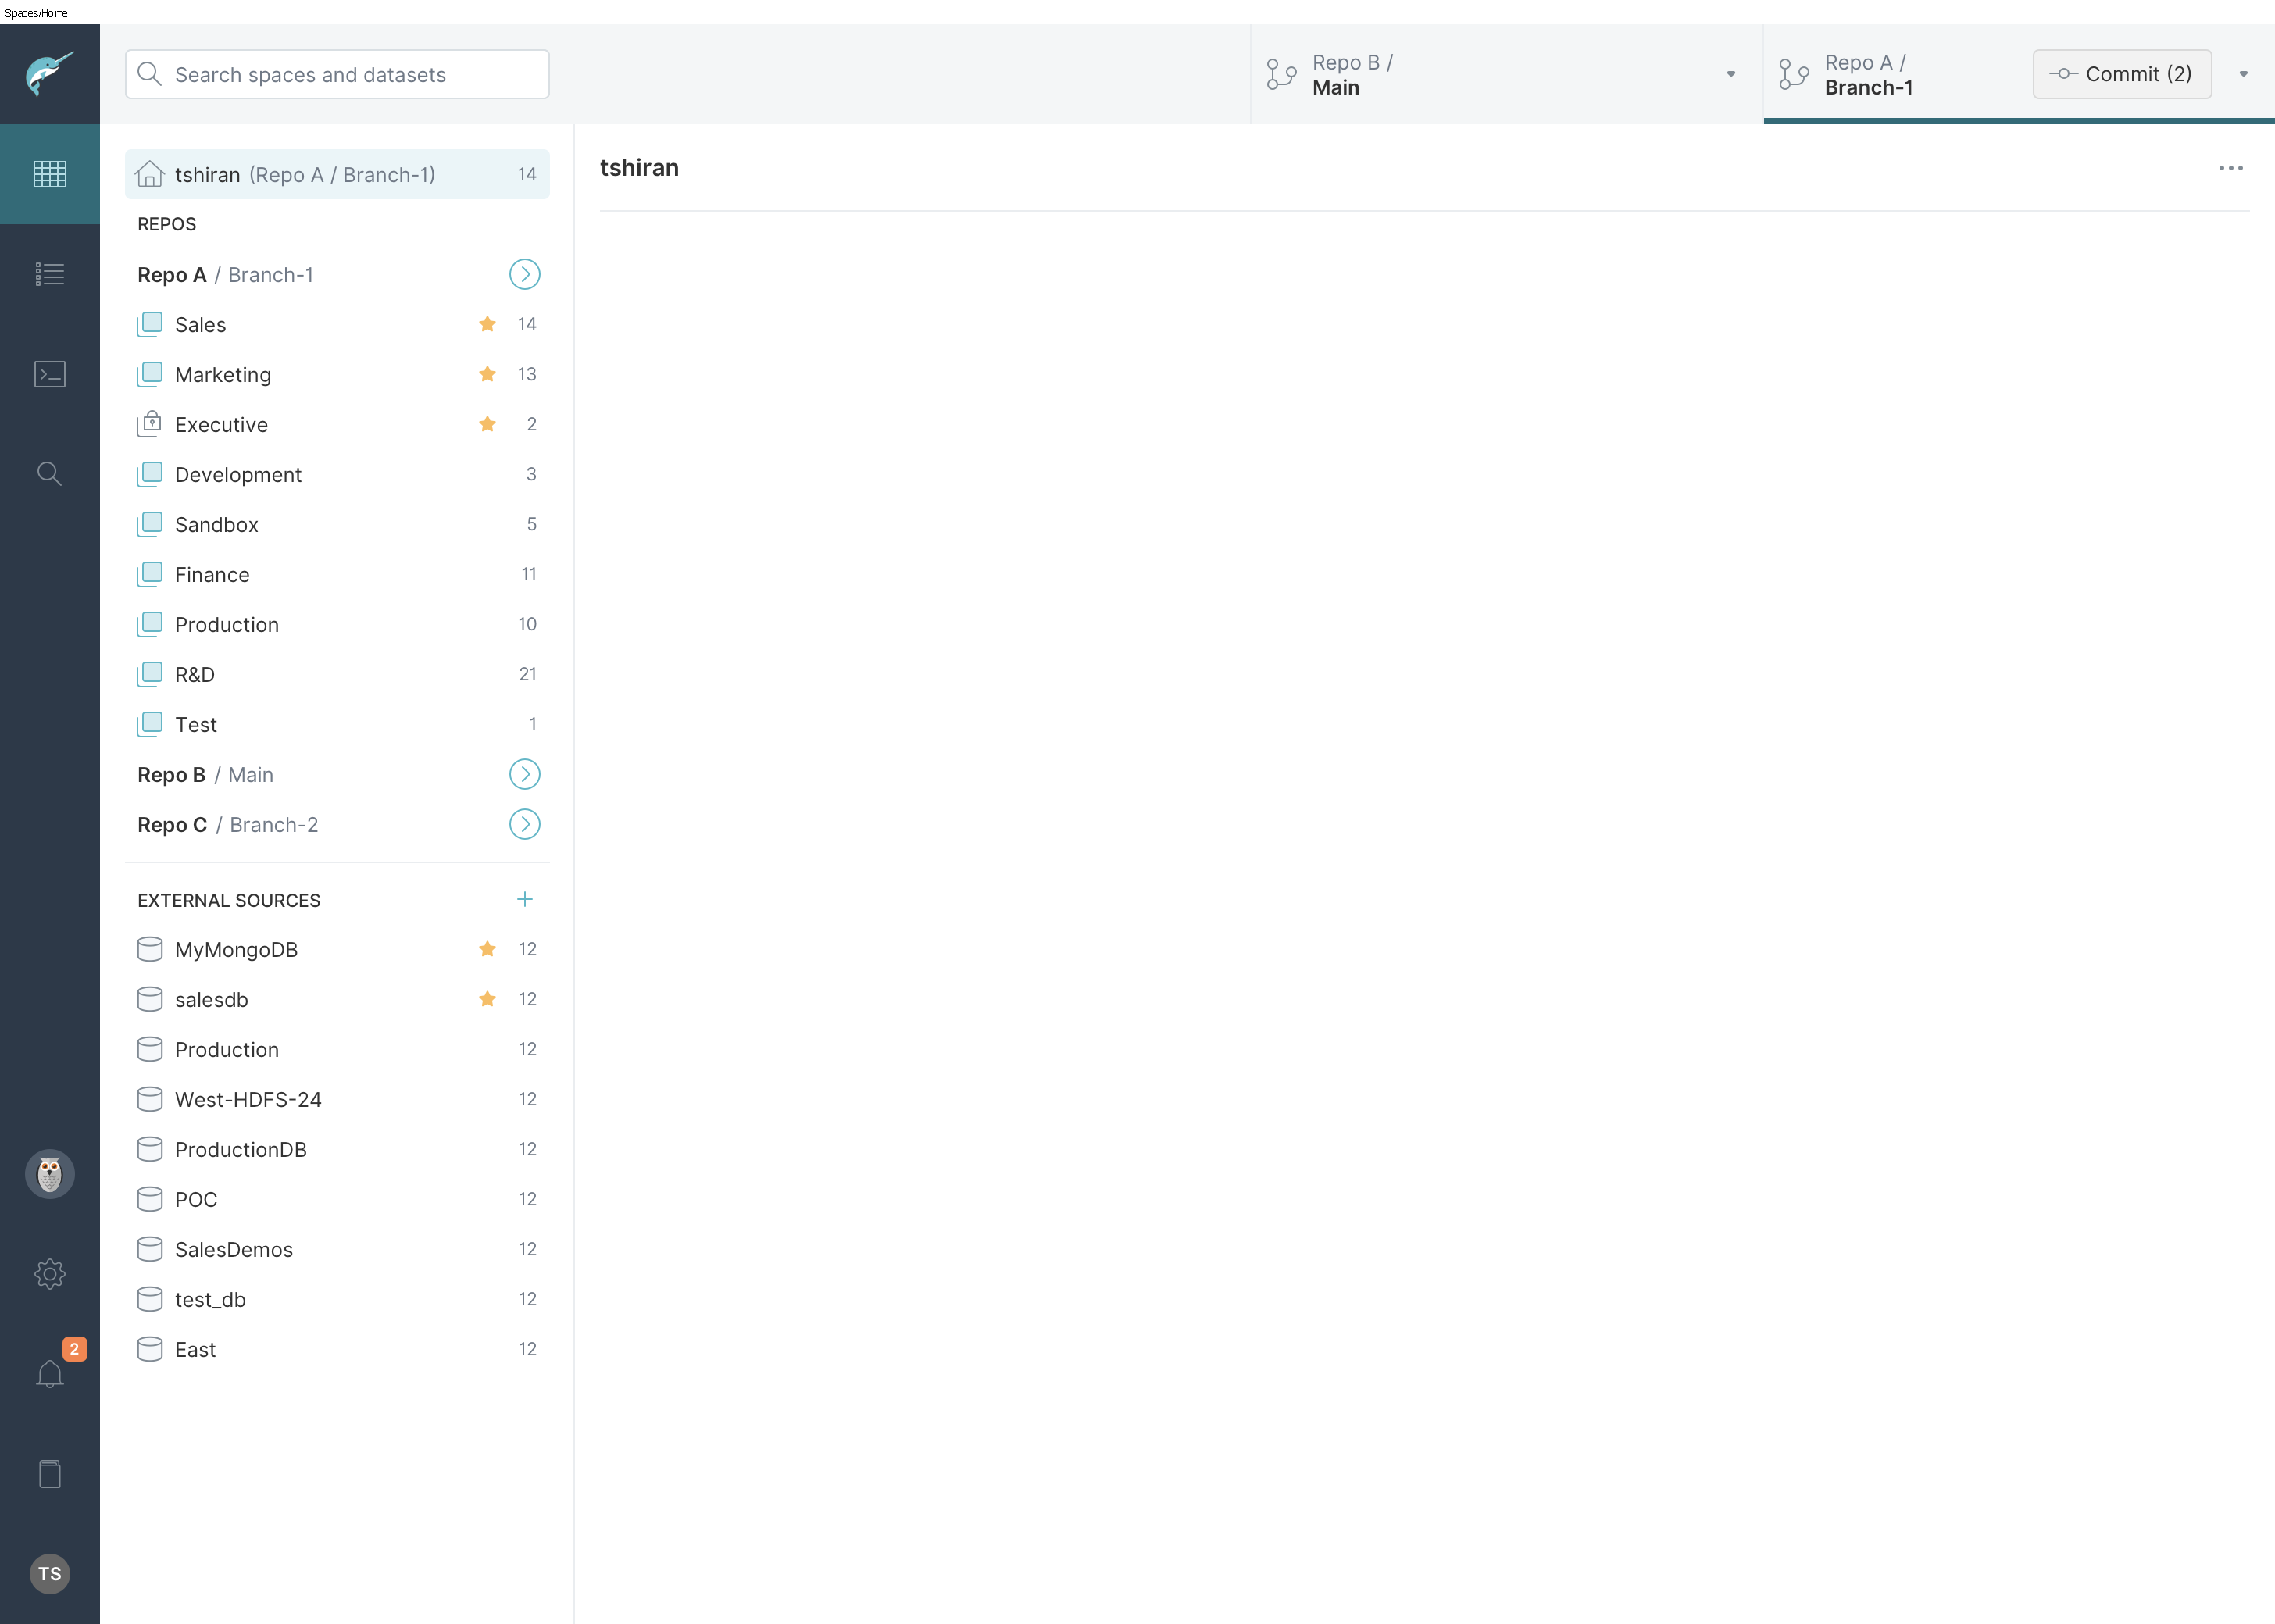Open dropdown caret for Repo B Main tab
Viewport: 2275px width, 1624px height.
(1731, 74)
